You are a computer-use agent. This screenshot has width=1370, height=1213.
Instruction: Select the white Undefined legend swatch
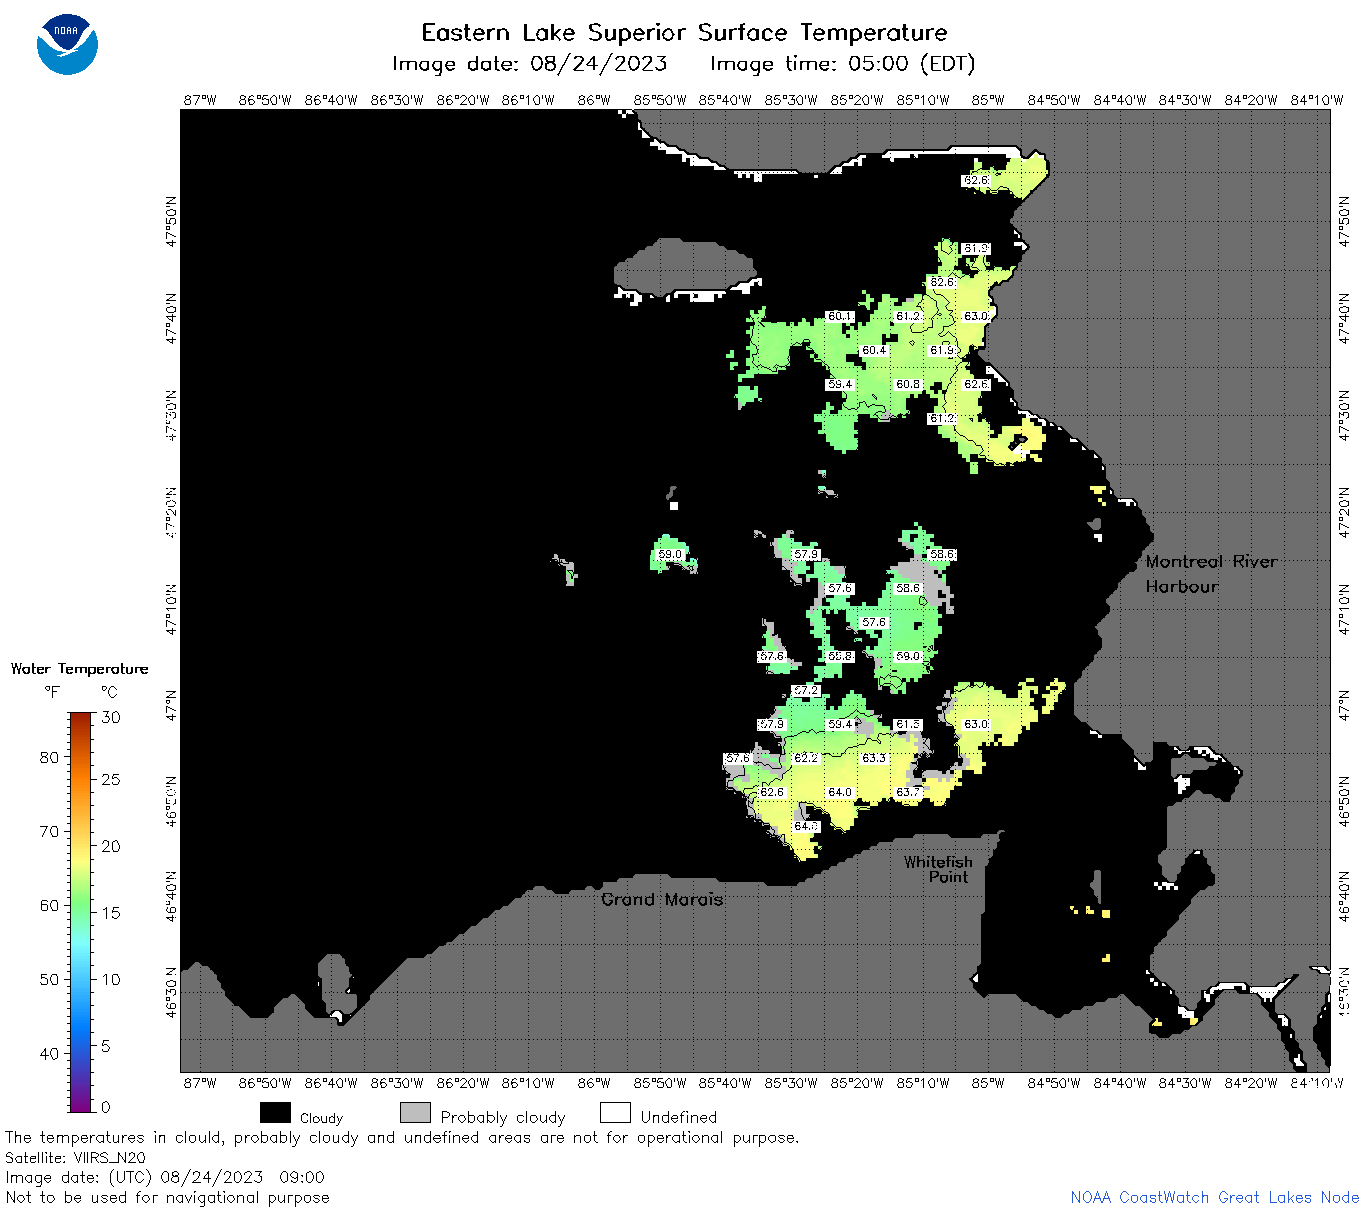(x=615, y=1113)
